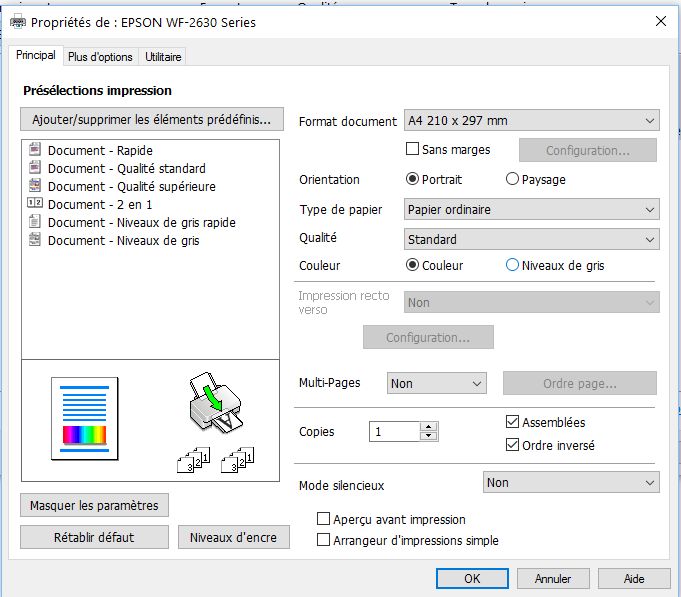Enable the Sans marges checkbox
Viewport: 681px width, 597px height.
tap(412, 149)
